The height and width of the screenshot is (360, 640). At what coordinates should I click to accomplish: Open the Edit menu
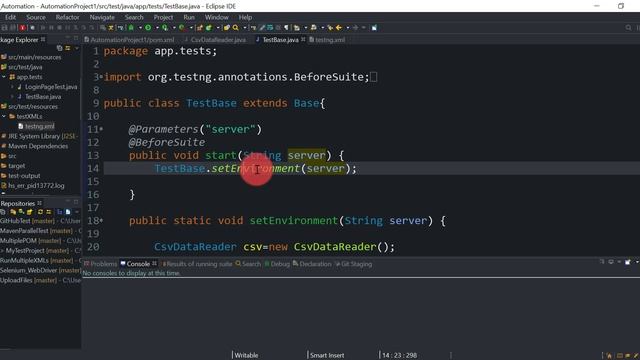[x=11, y=17]
